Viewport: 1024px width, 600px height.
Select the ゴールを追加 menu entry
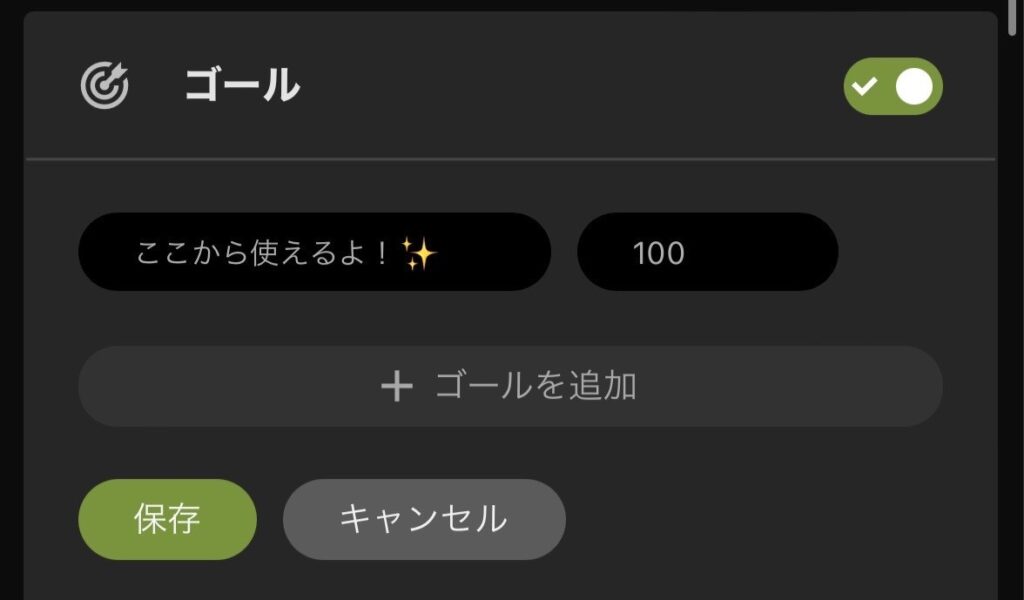(x=512, y=385)
